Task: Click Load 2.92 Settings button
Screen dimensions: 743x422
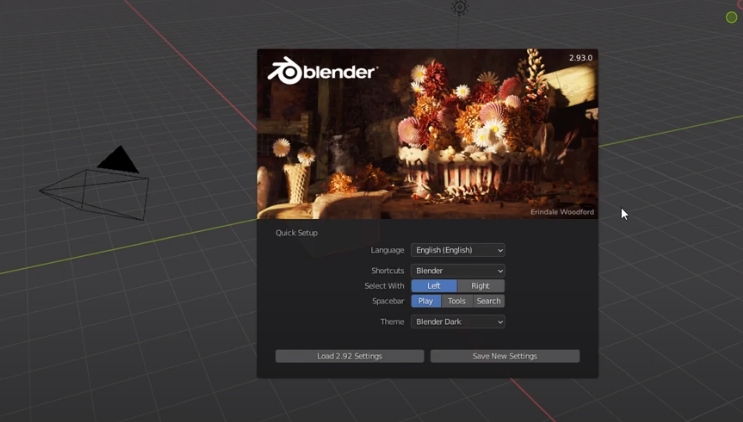Action: click(350, 356)
